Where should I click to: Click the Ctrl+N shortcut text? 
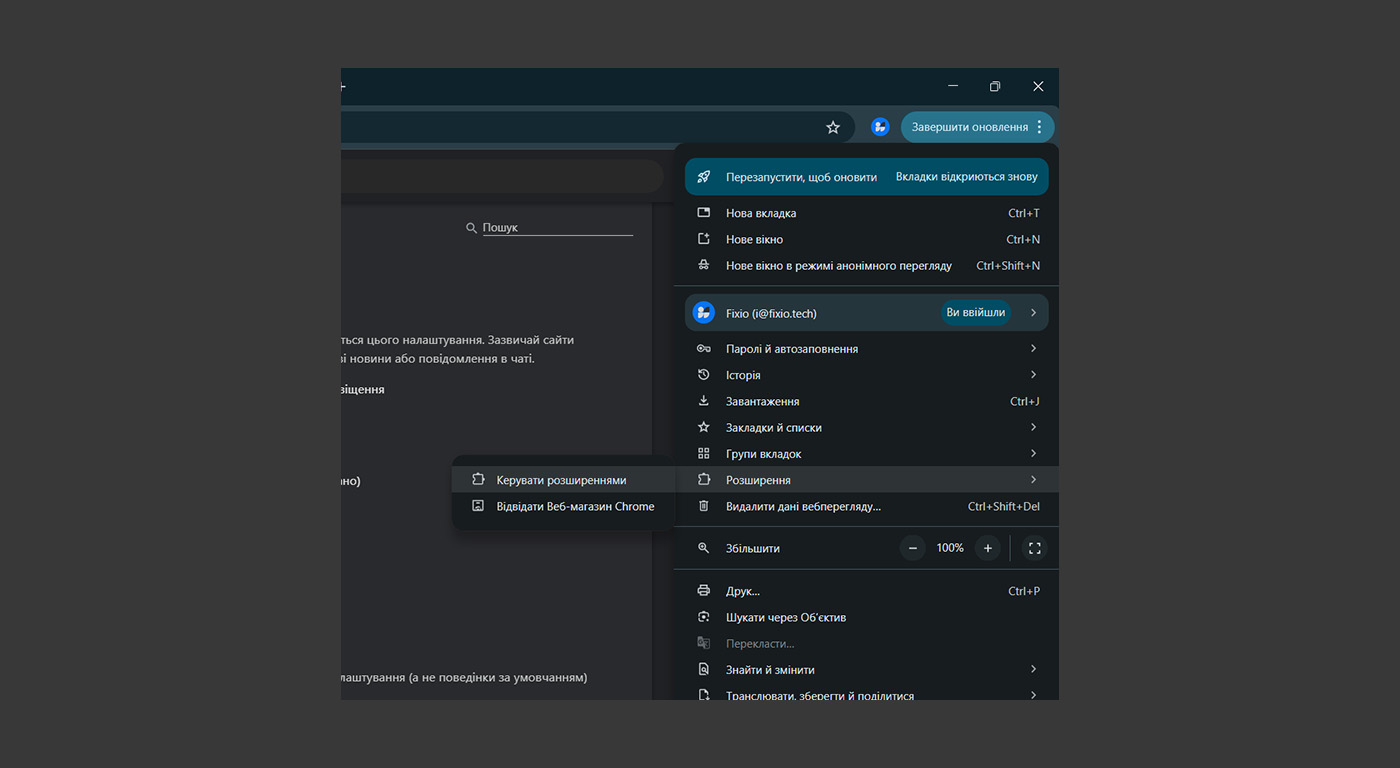click(x=1023, y=239)
